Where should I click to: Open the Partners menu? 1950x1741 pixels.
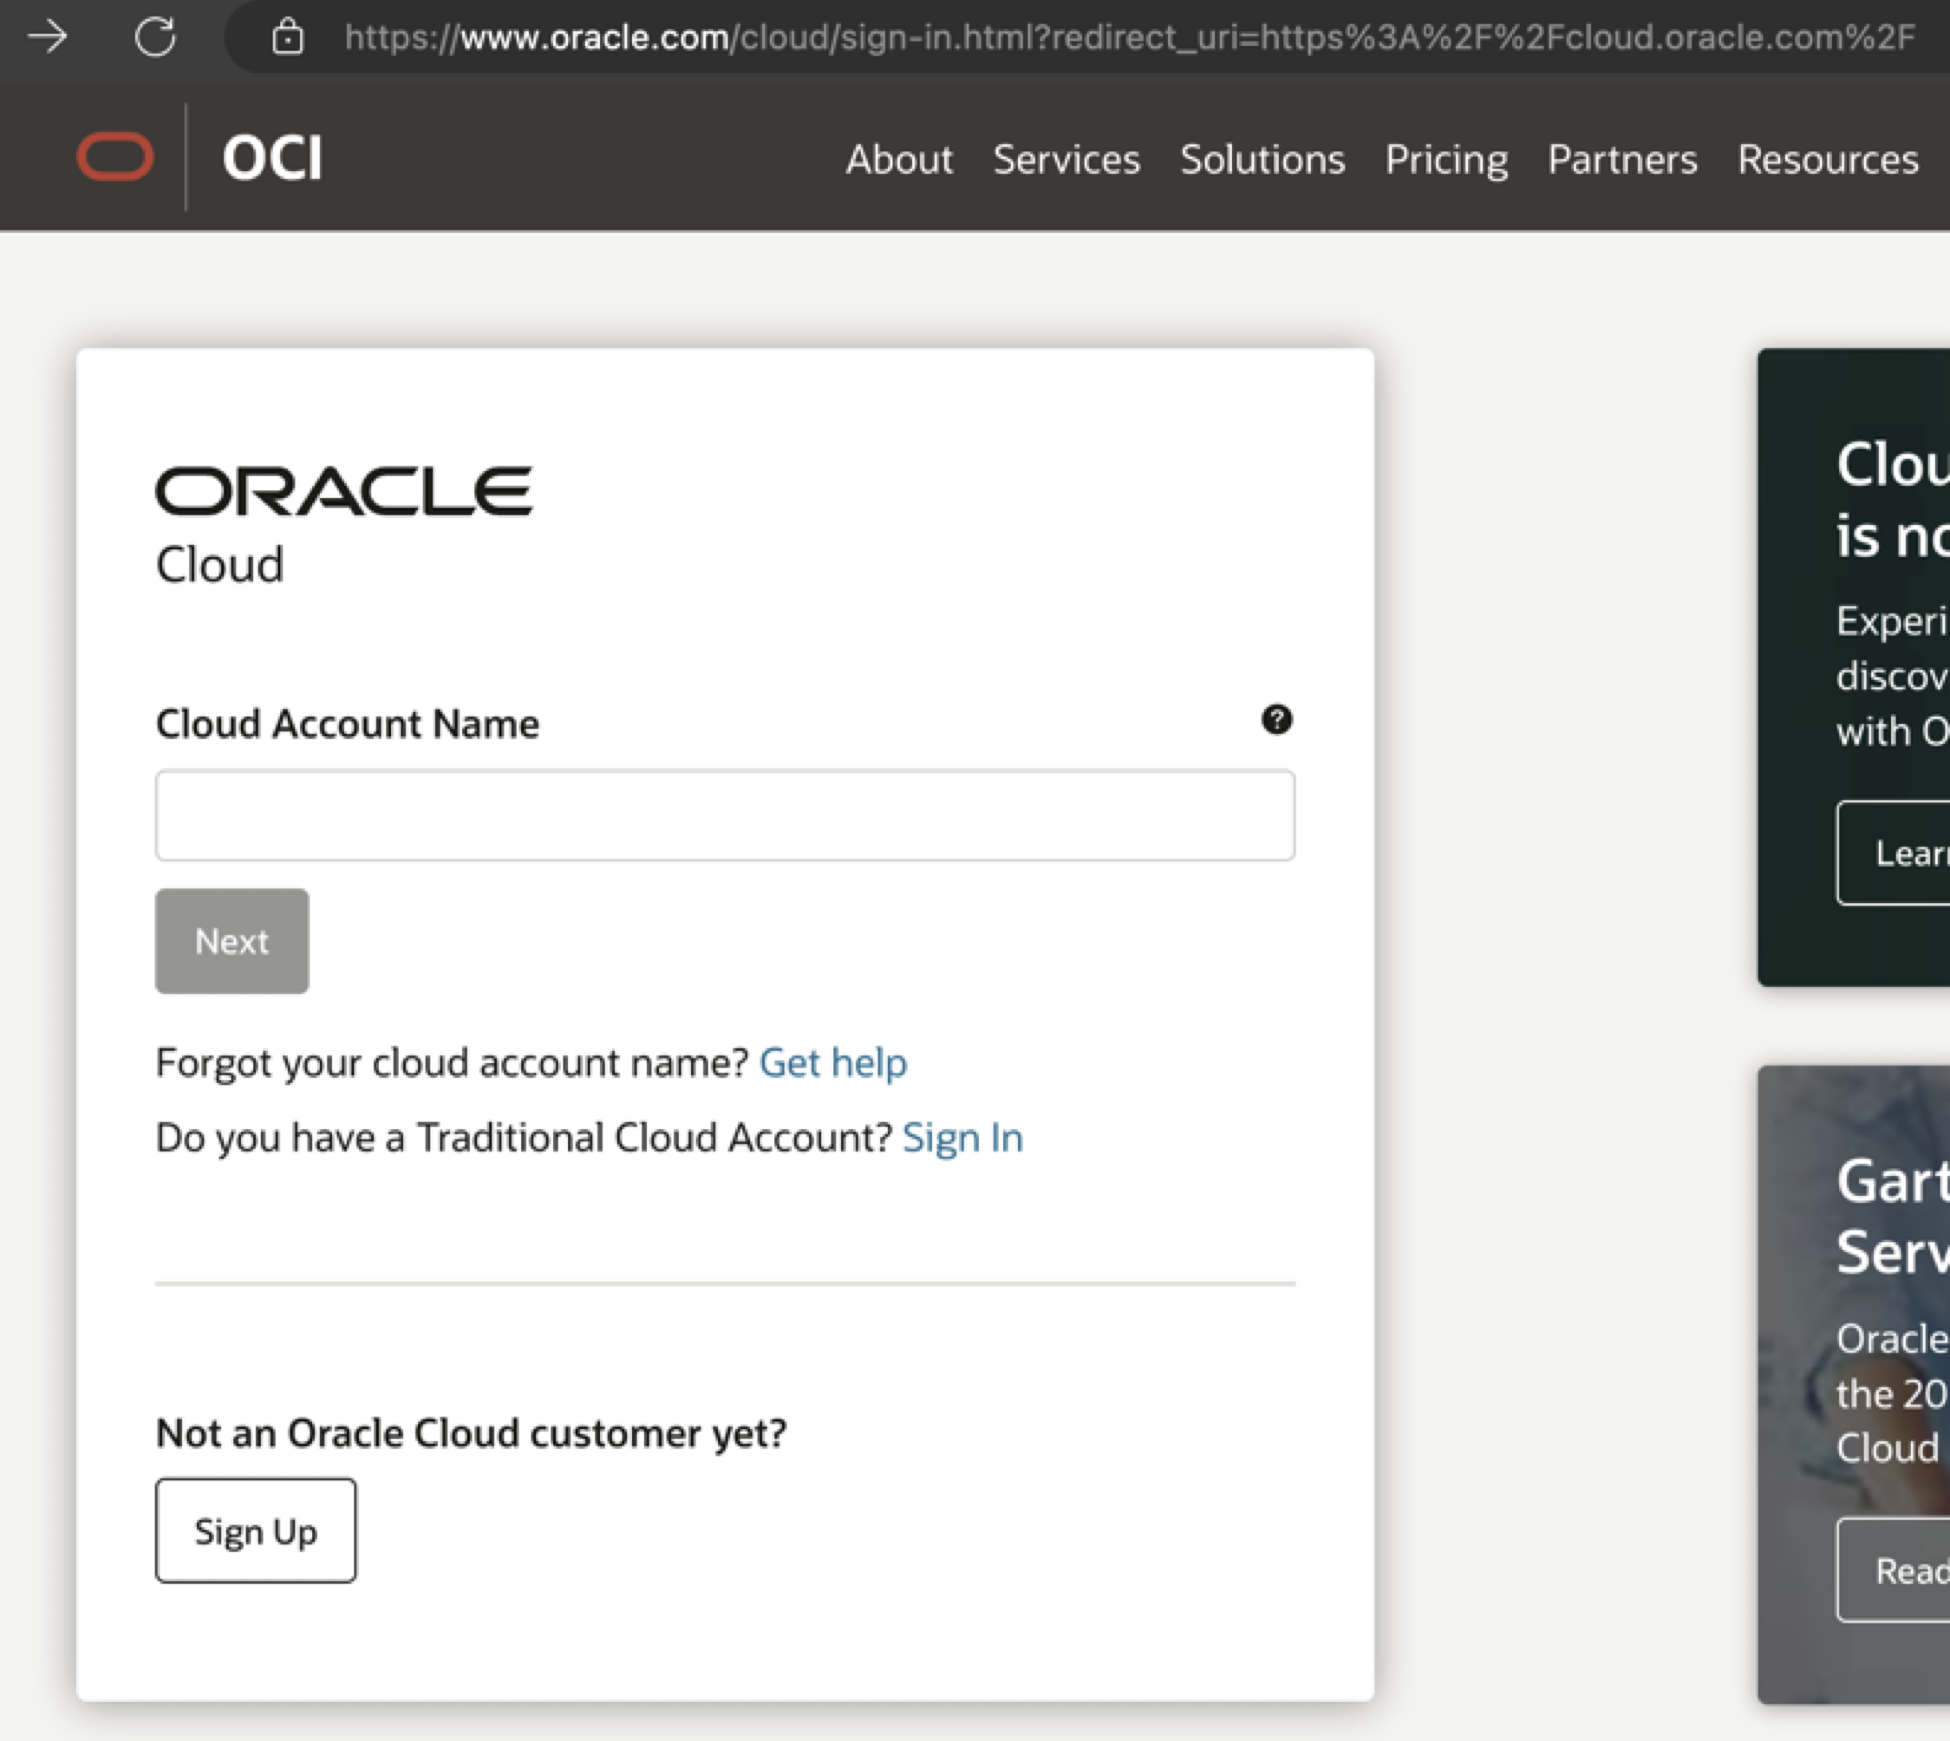pyautogui.click(x=1622, y=159)
